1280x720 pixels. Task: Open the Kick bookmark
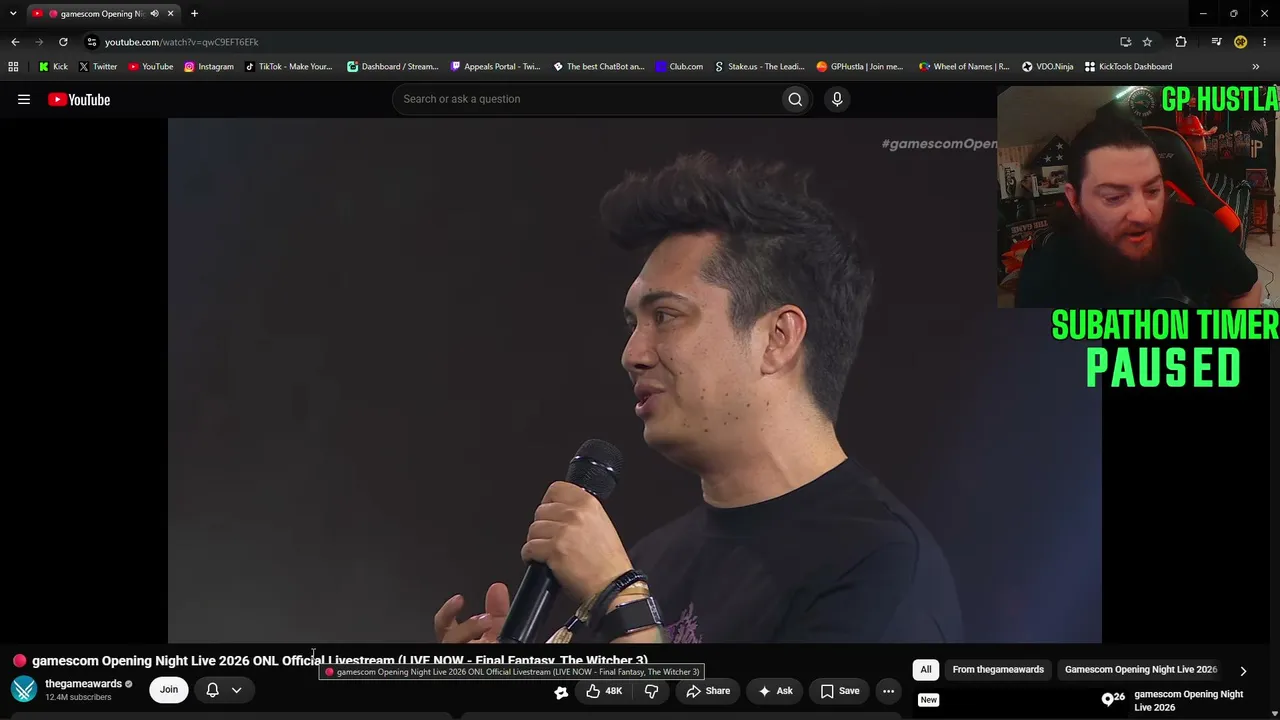coord(53,67)
